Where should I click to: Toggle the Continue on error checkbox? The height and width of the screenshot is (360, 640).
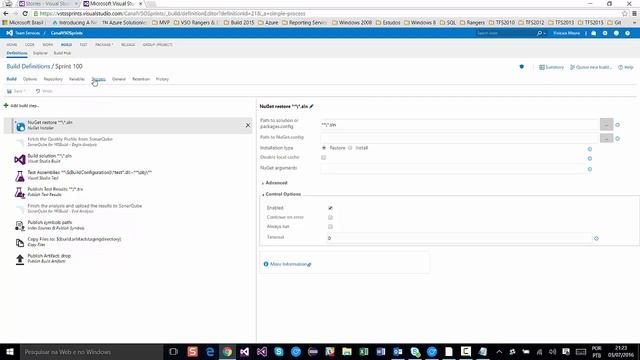[330, 217]
